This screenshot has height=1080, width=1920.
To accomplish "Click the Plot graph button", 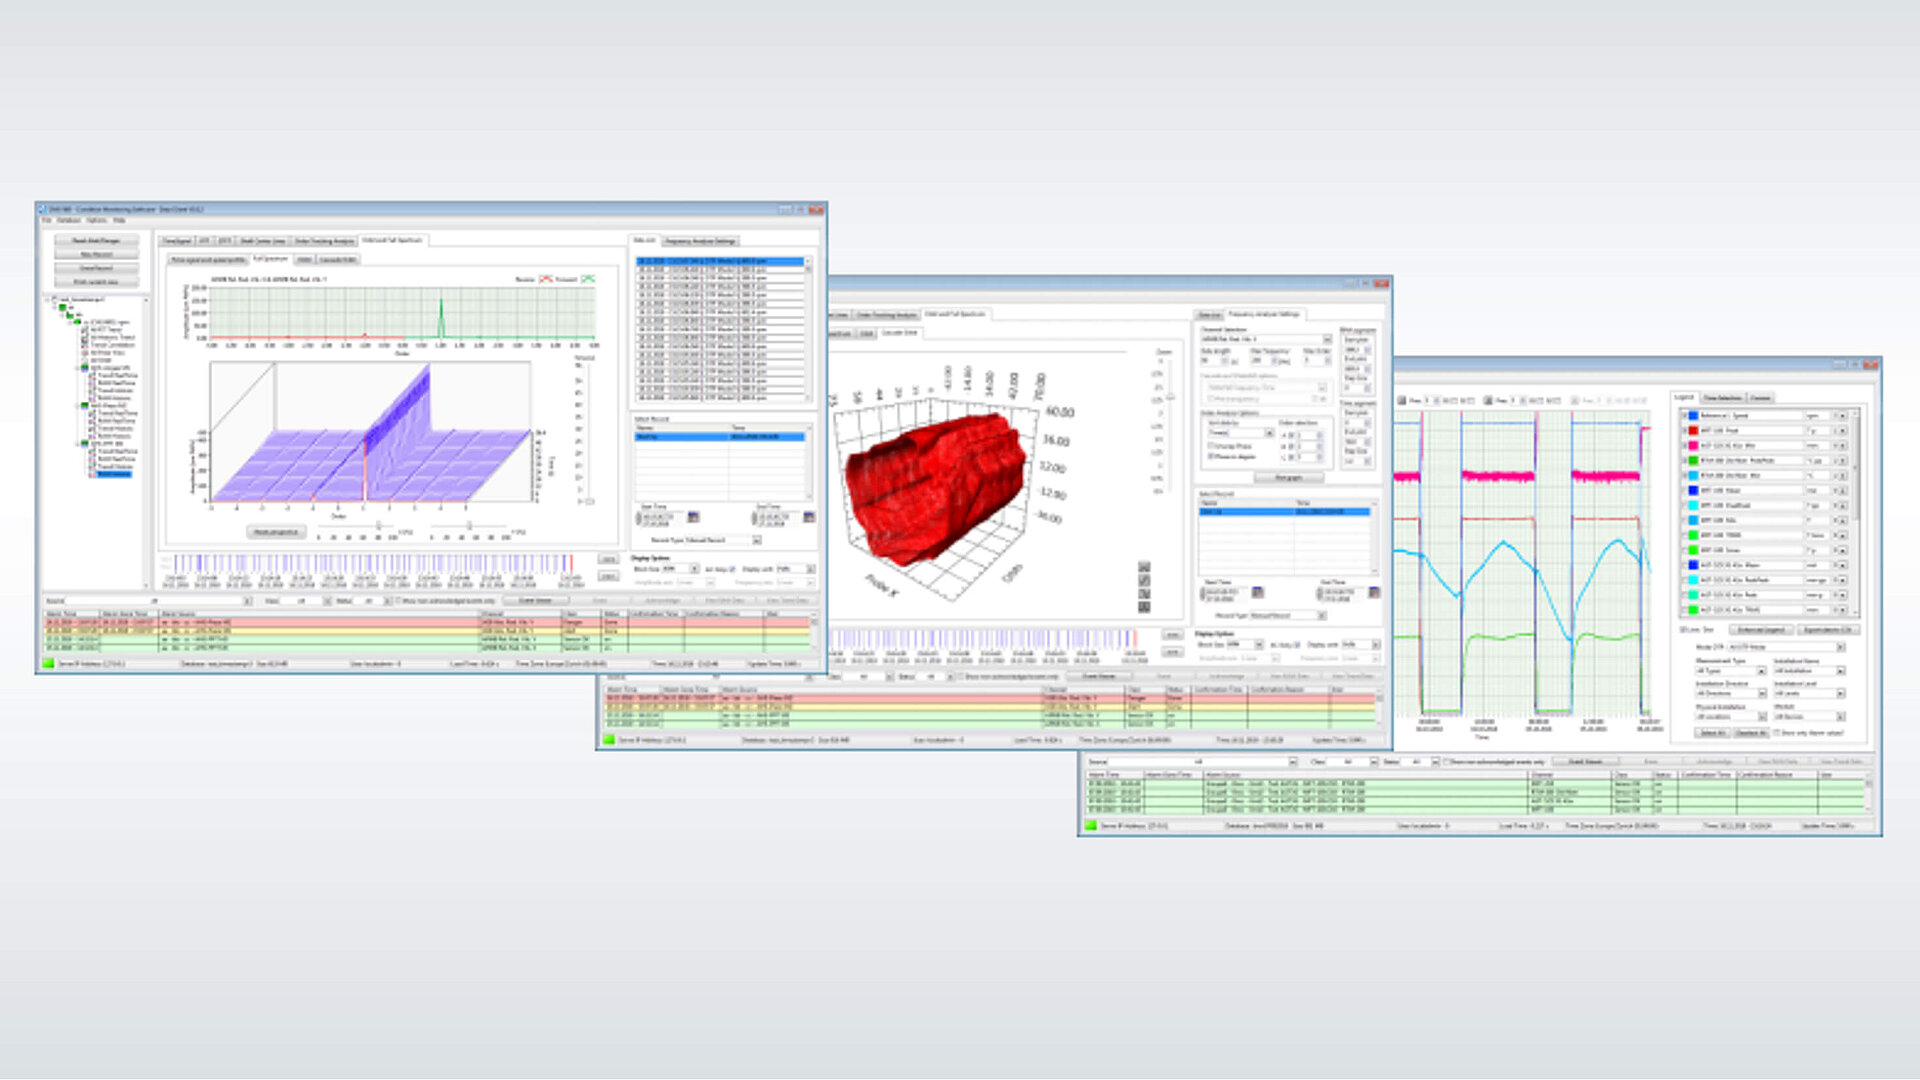I will pos(1289,477).
